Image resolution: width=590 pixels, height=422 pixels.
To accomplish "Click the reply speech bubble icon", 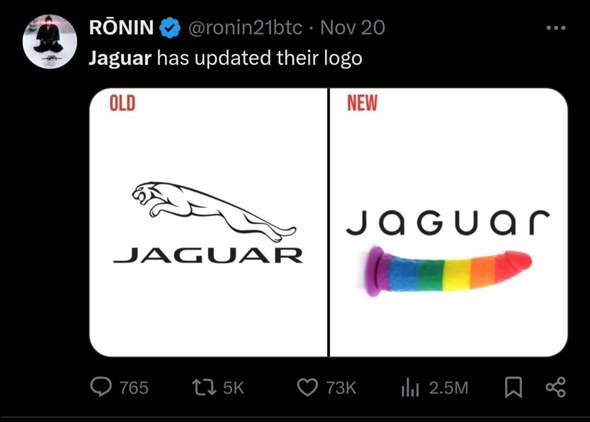I will click(101, 387).
